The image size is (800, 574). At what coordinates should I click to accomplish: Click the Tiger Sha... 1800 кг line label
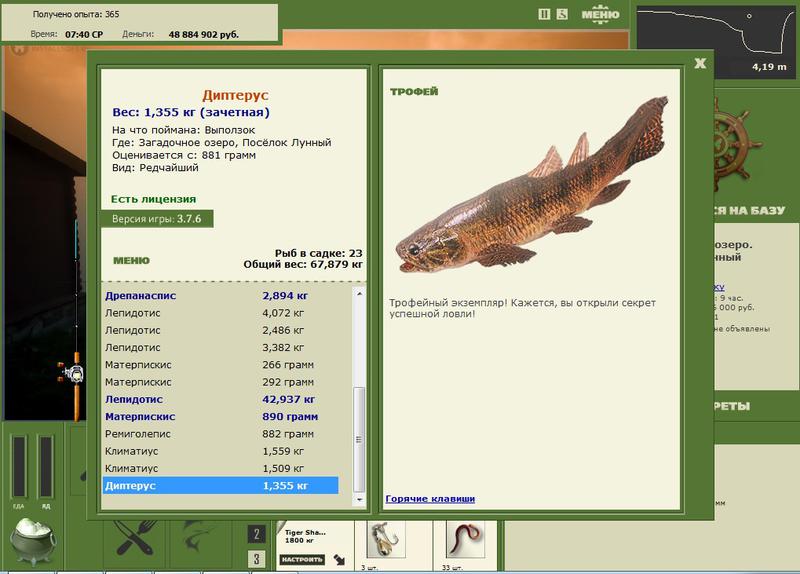coord(305,536)
